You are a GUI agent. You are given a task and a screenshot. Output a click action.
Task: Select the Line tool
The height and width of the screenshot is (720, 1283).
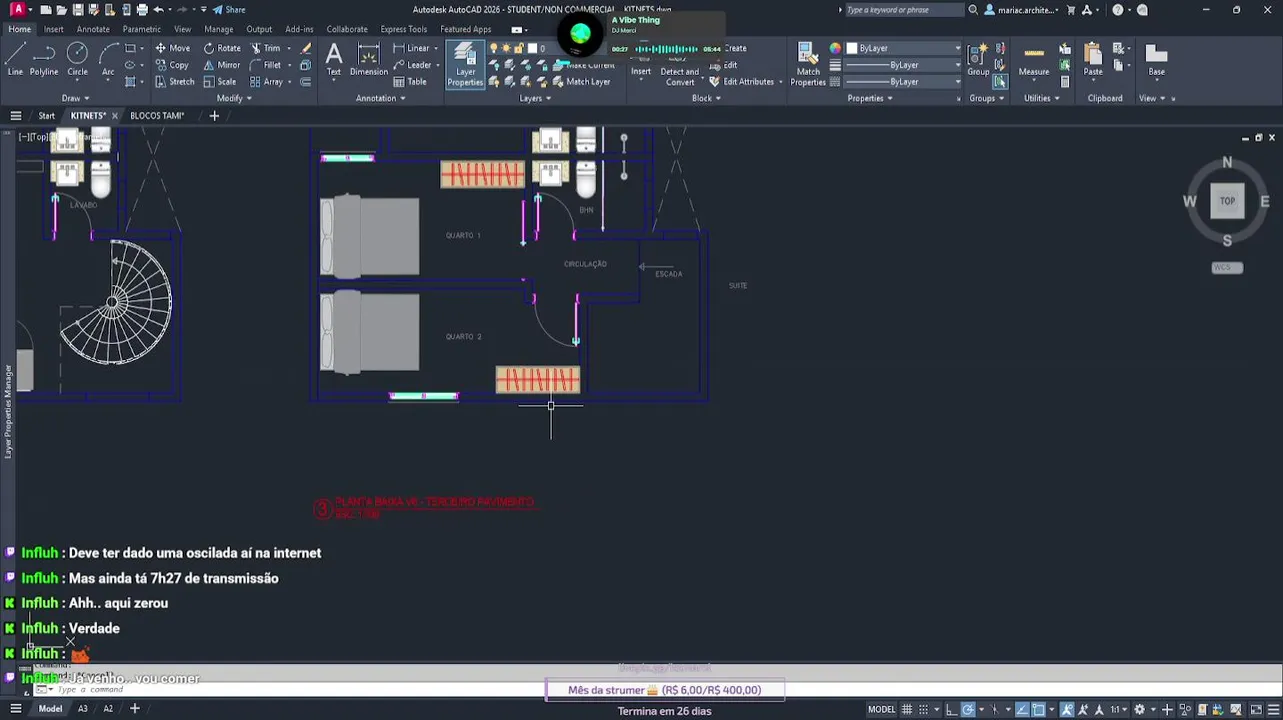click(x=15, y=59)
